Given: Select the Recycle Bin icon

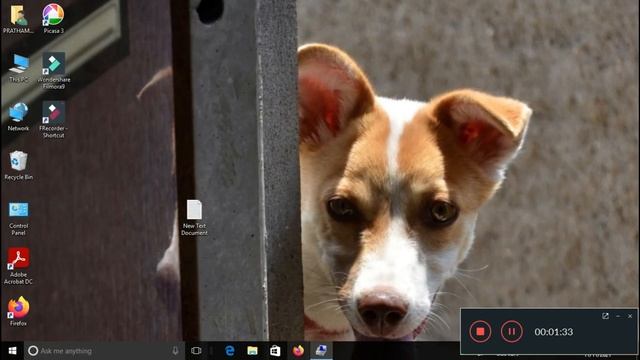Looking at the screenshot, I should coord(18,165).
